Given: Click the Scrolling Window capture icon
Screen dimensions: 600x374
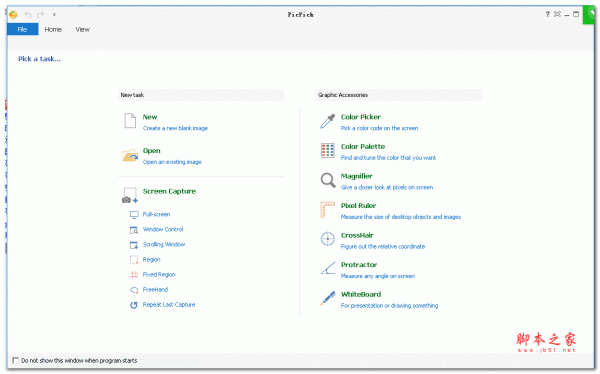Looking at the screenshot, I should tap(134, 245).
